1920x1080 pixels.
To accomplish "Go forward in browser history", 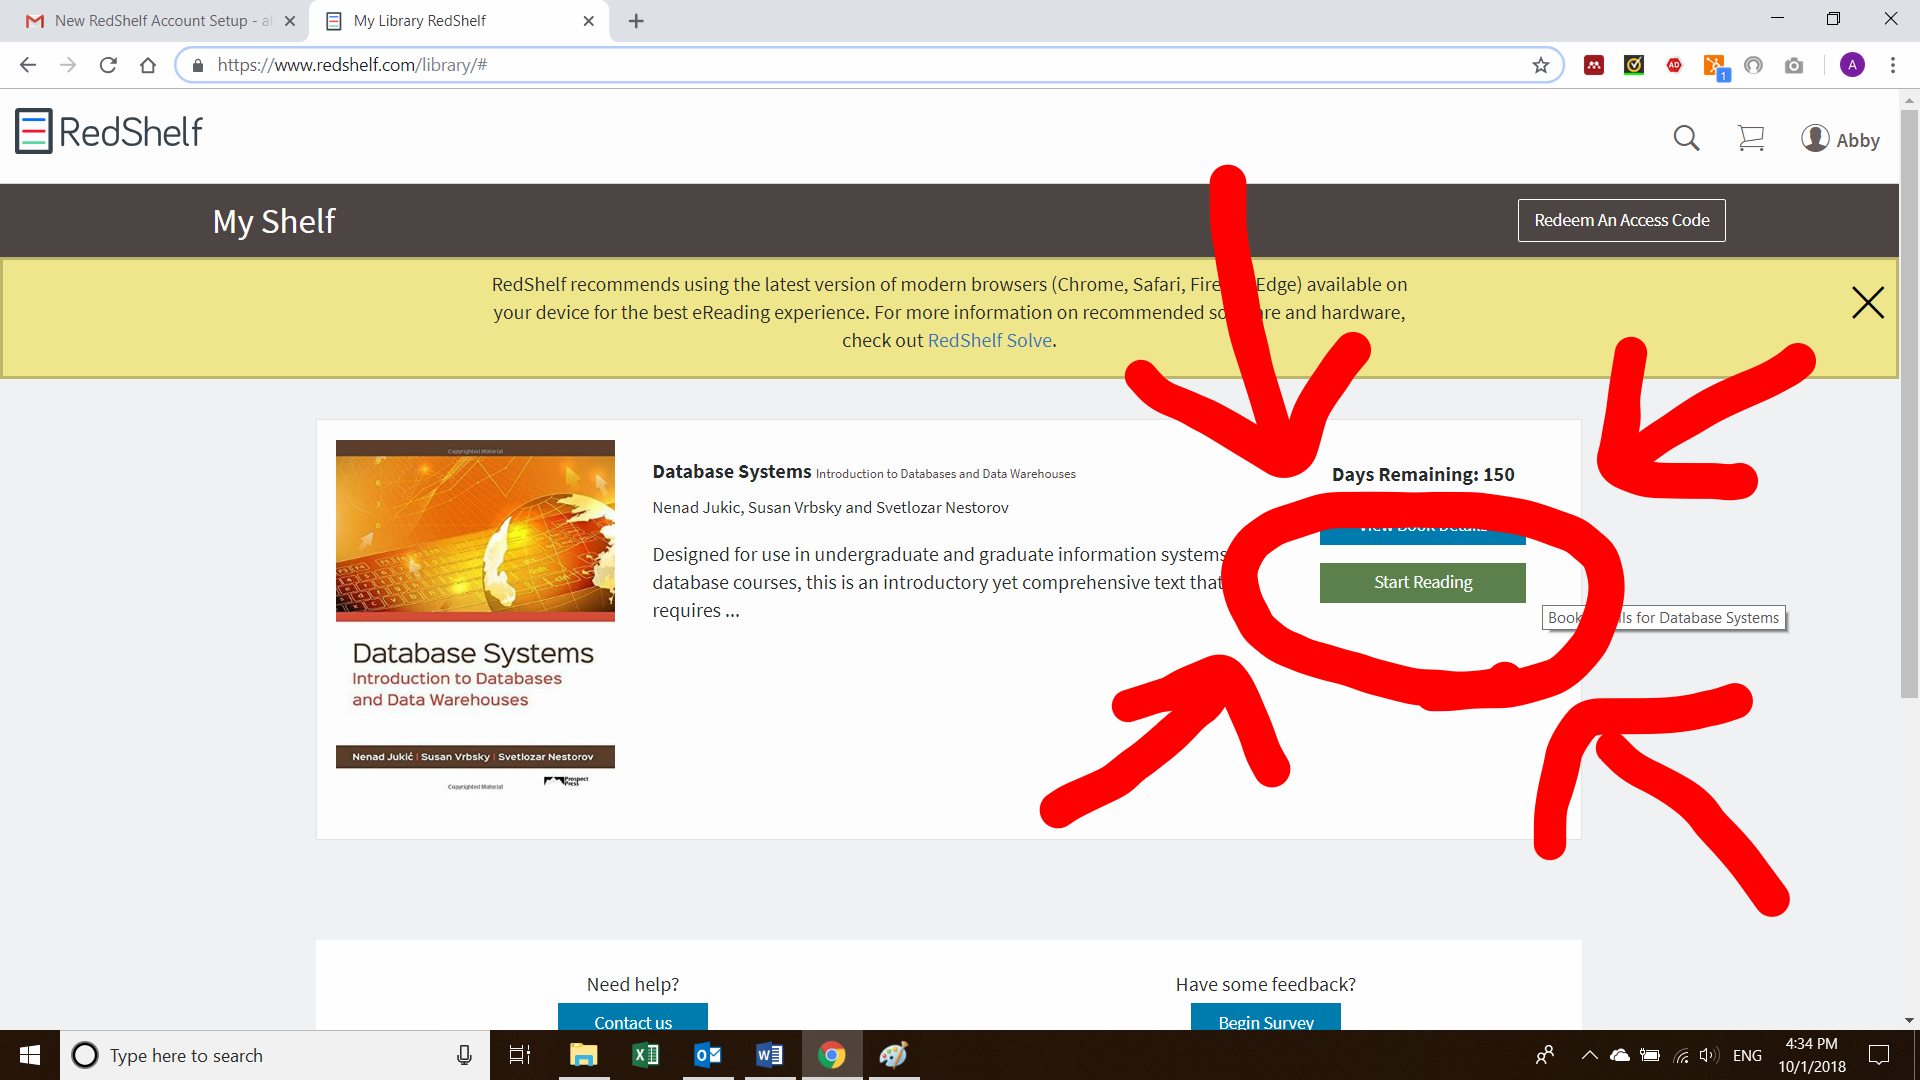I will click(68, 65).
